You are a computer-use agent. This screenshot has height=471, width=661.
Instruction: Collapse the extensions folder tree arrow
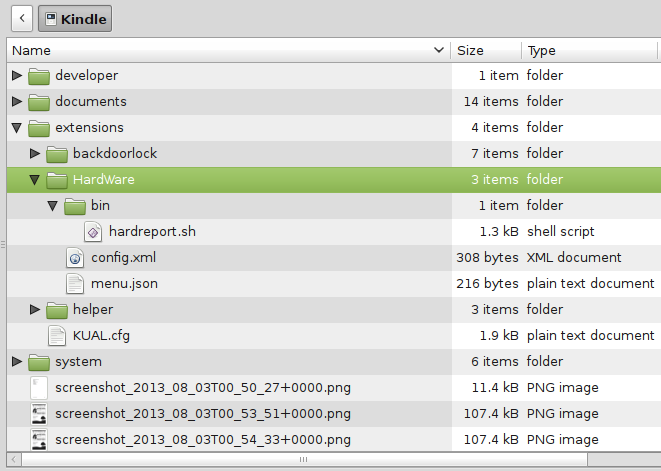[16, 128]
